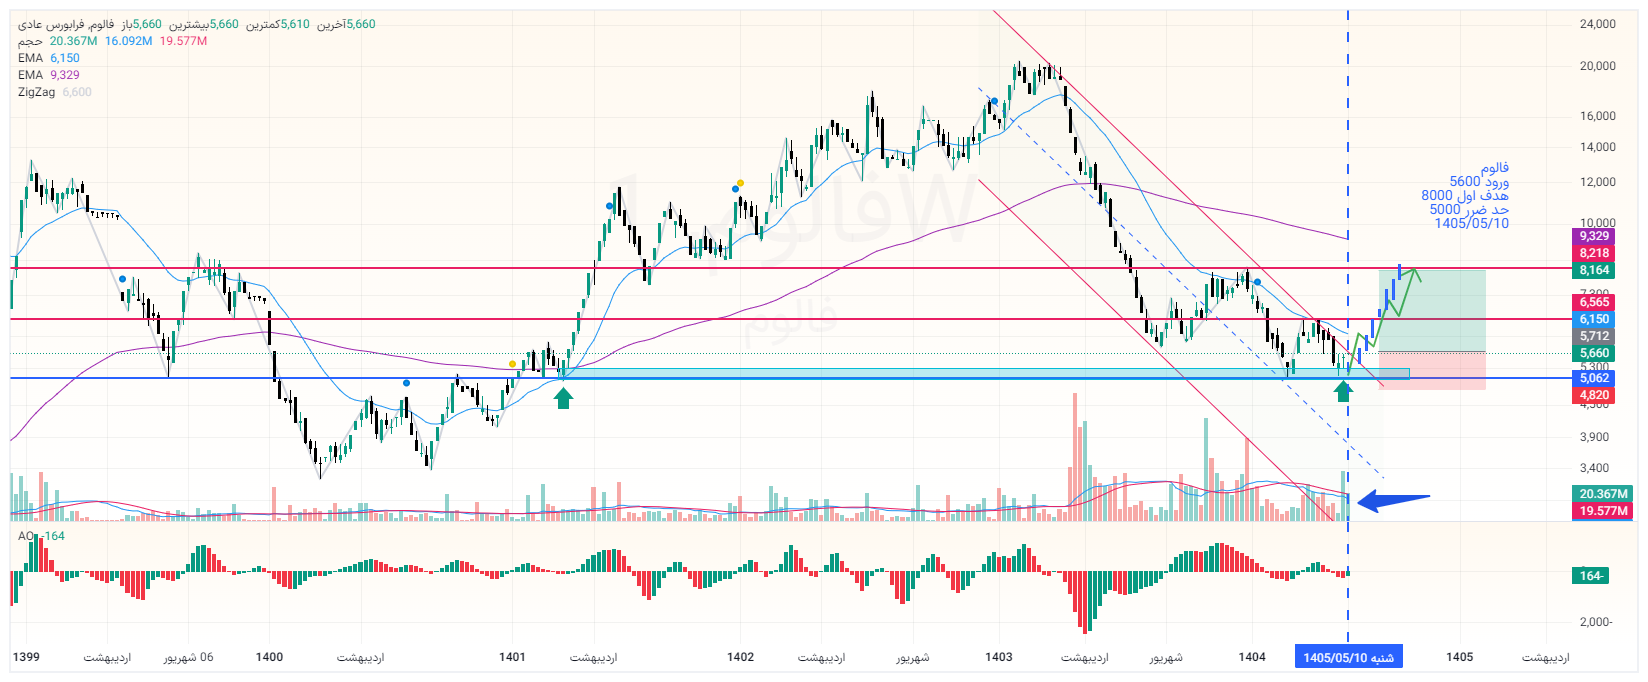Click the 164- AO value axis label

tap(1591, 576)
